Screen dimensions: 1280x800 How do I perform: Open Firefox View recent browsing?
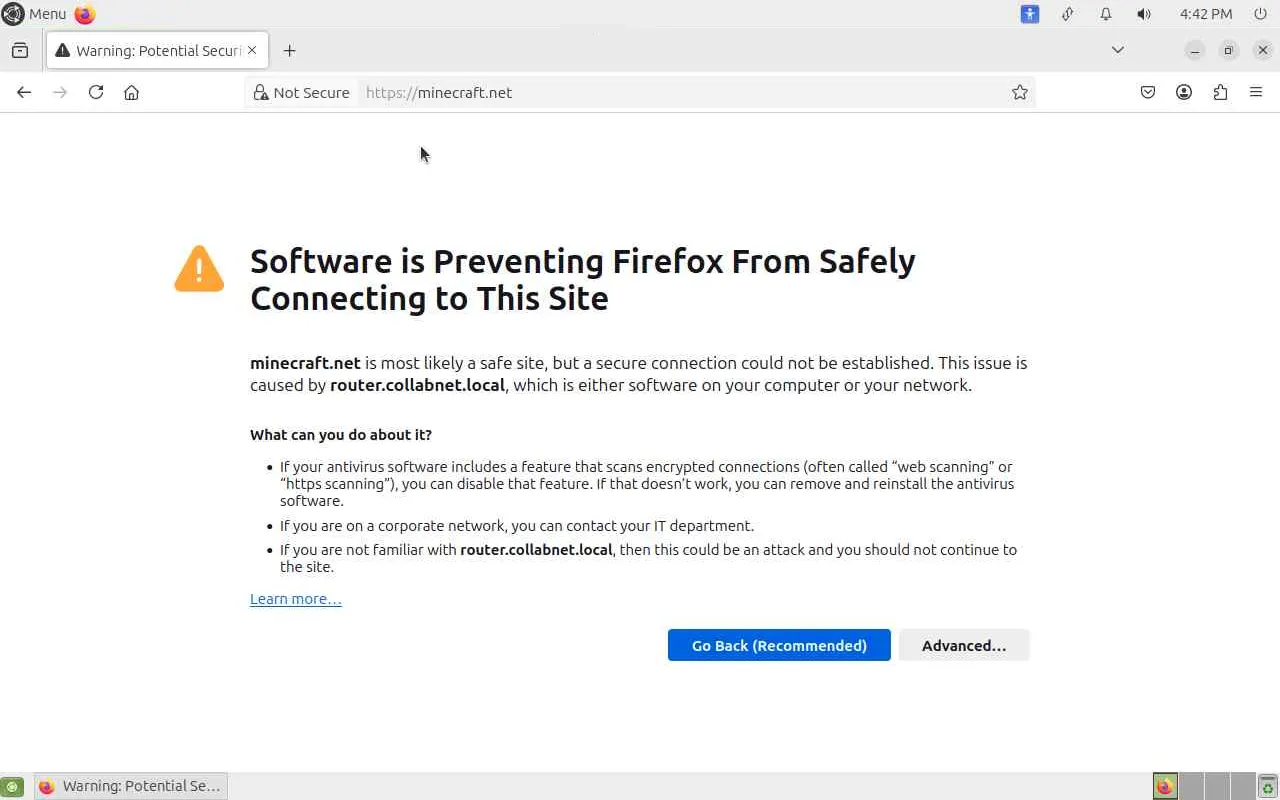tap(20, 50)
